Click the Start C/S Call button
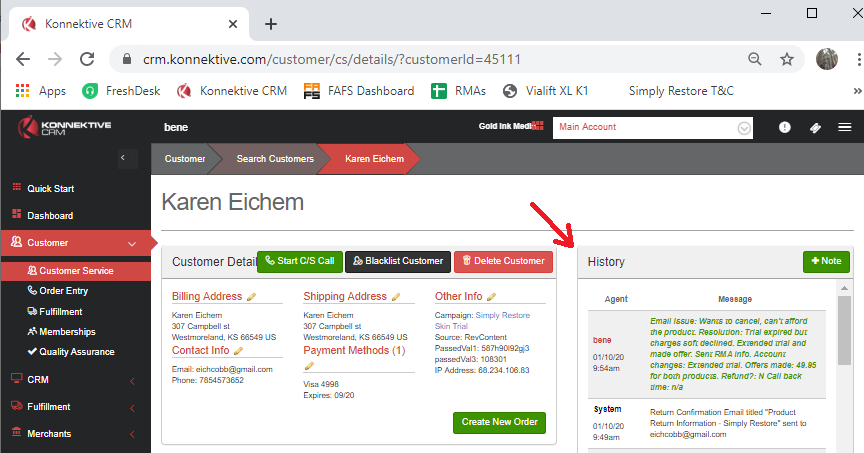This screenshot has width=864, height=453. 299,261
